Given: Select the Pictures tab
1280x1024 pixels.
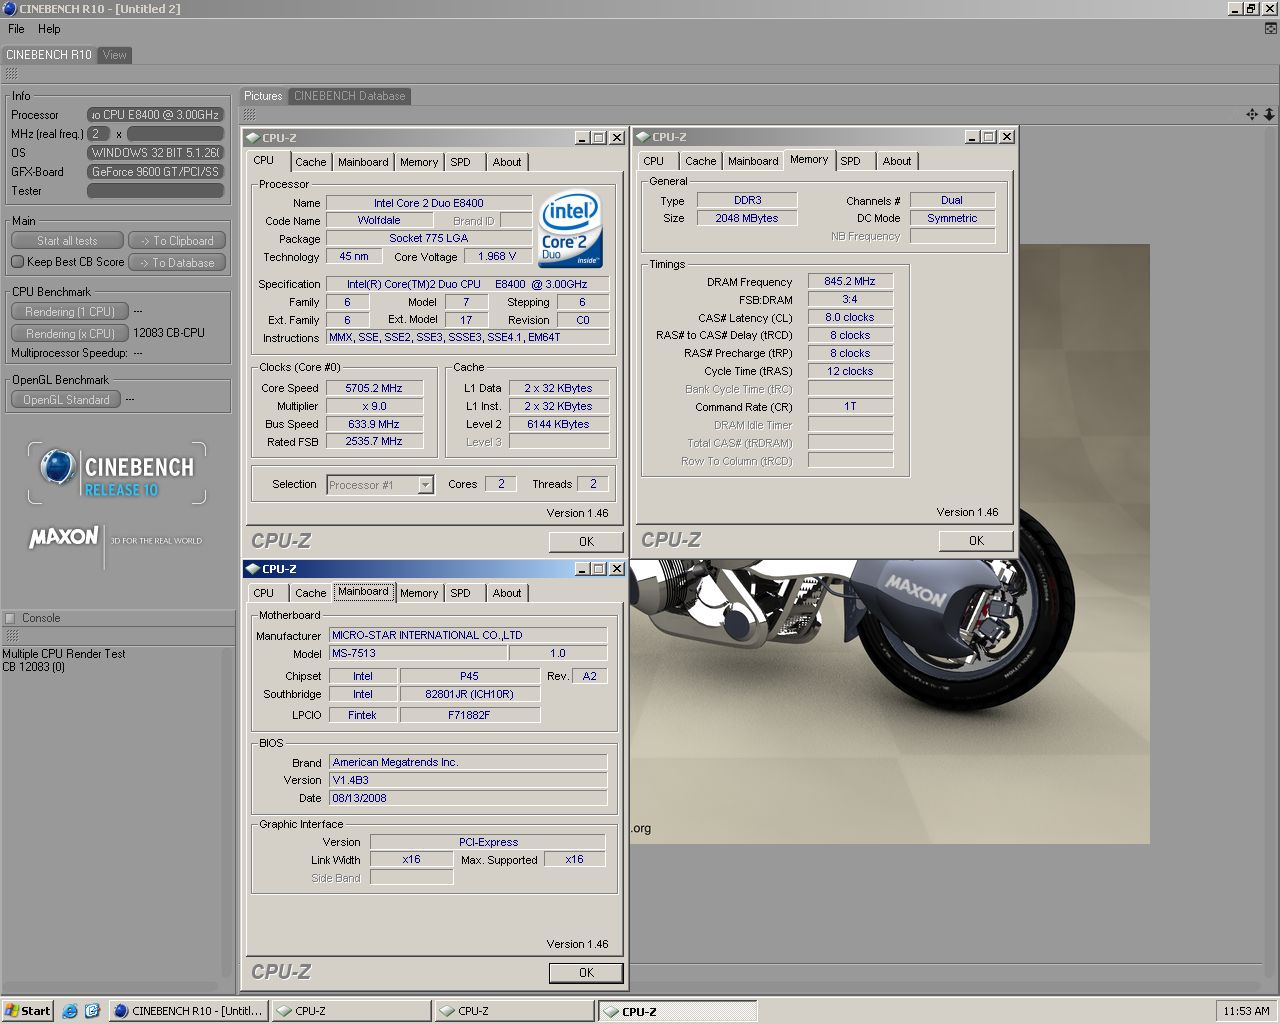Looking at the screenshot, I should (x=264, y=96).
